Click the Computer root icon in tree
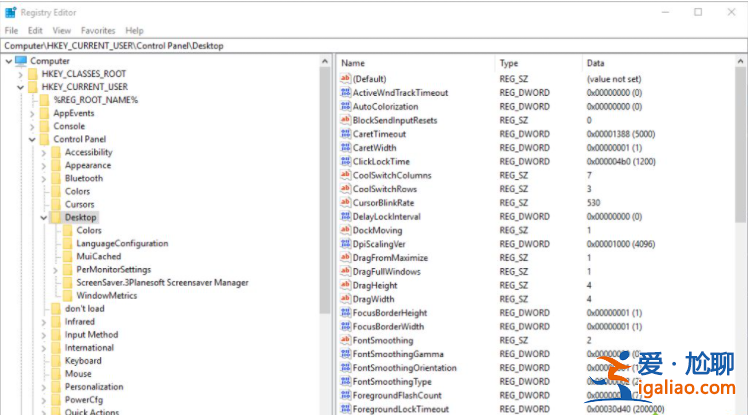The width and height of the screenshot is (748, 415). pos(21,61)
